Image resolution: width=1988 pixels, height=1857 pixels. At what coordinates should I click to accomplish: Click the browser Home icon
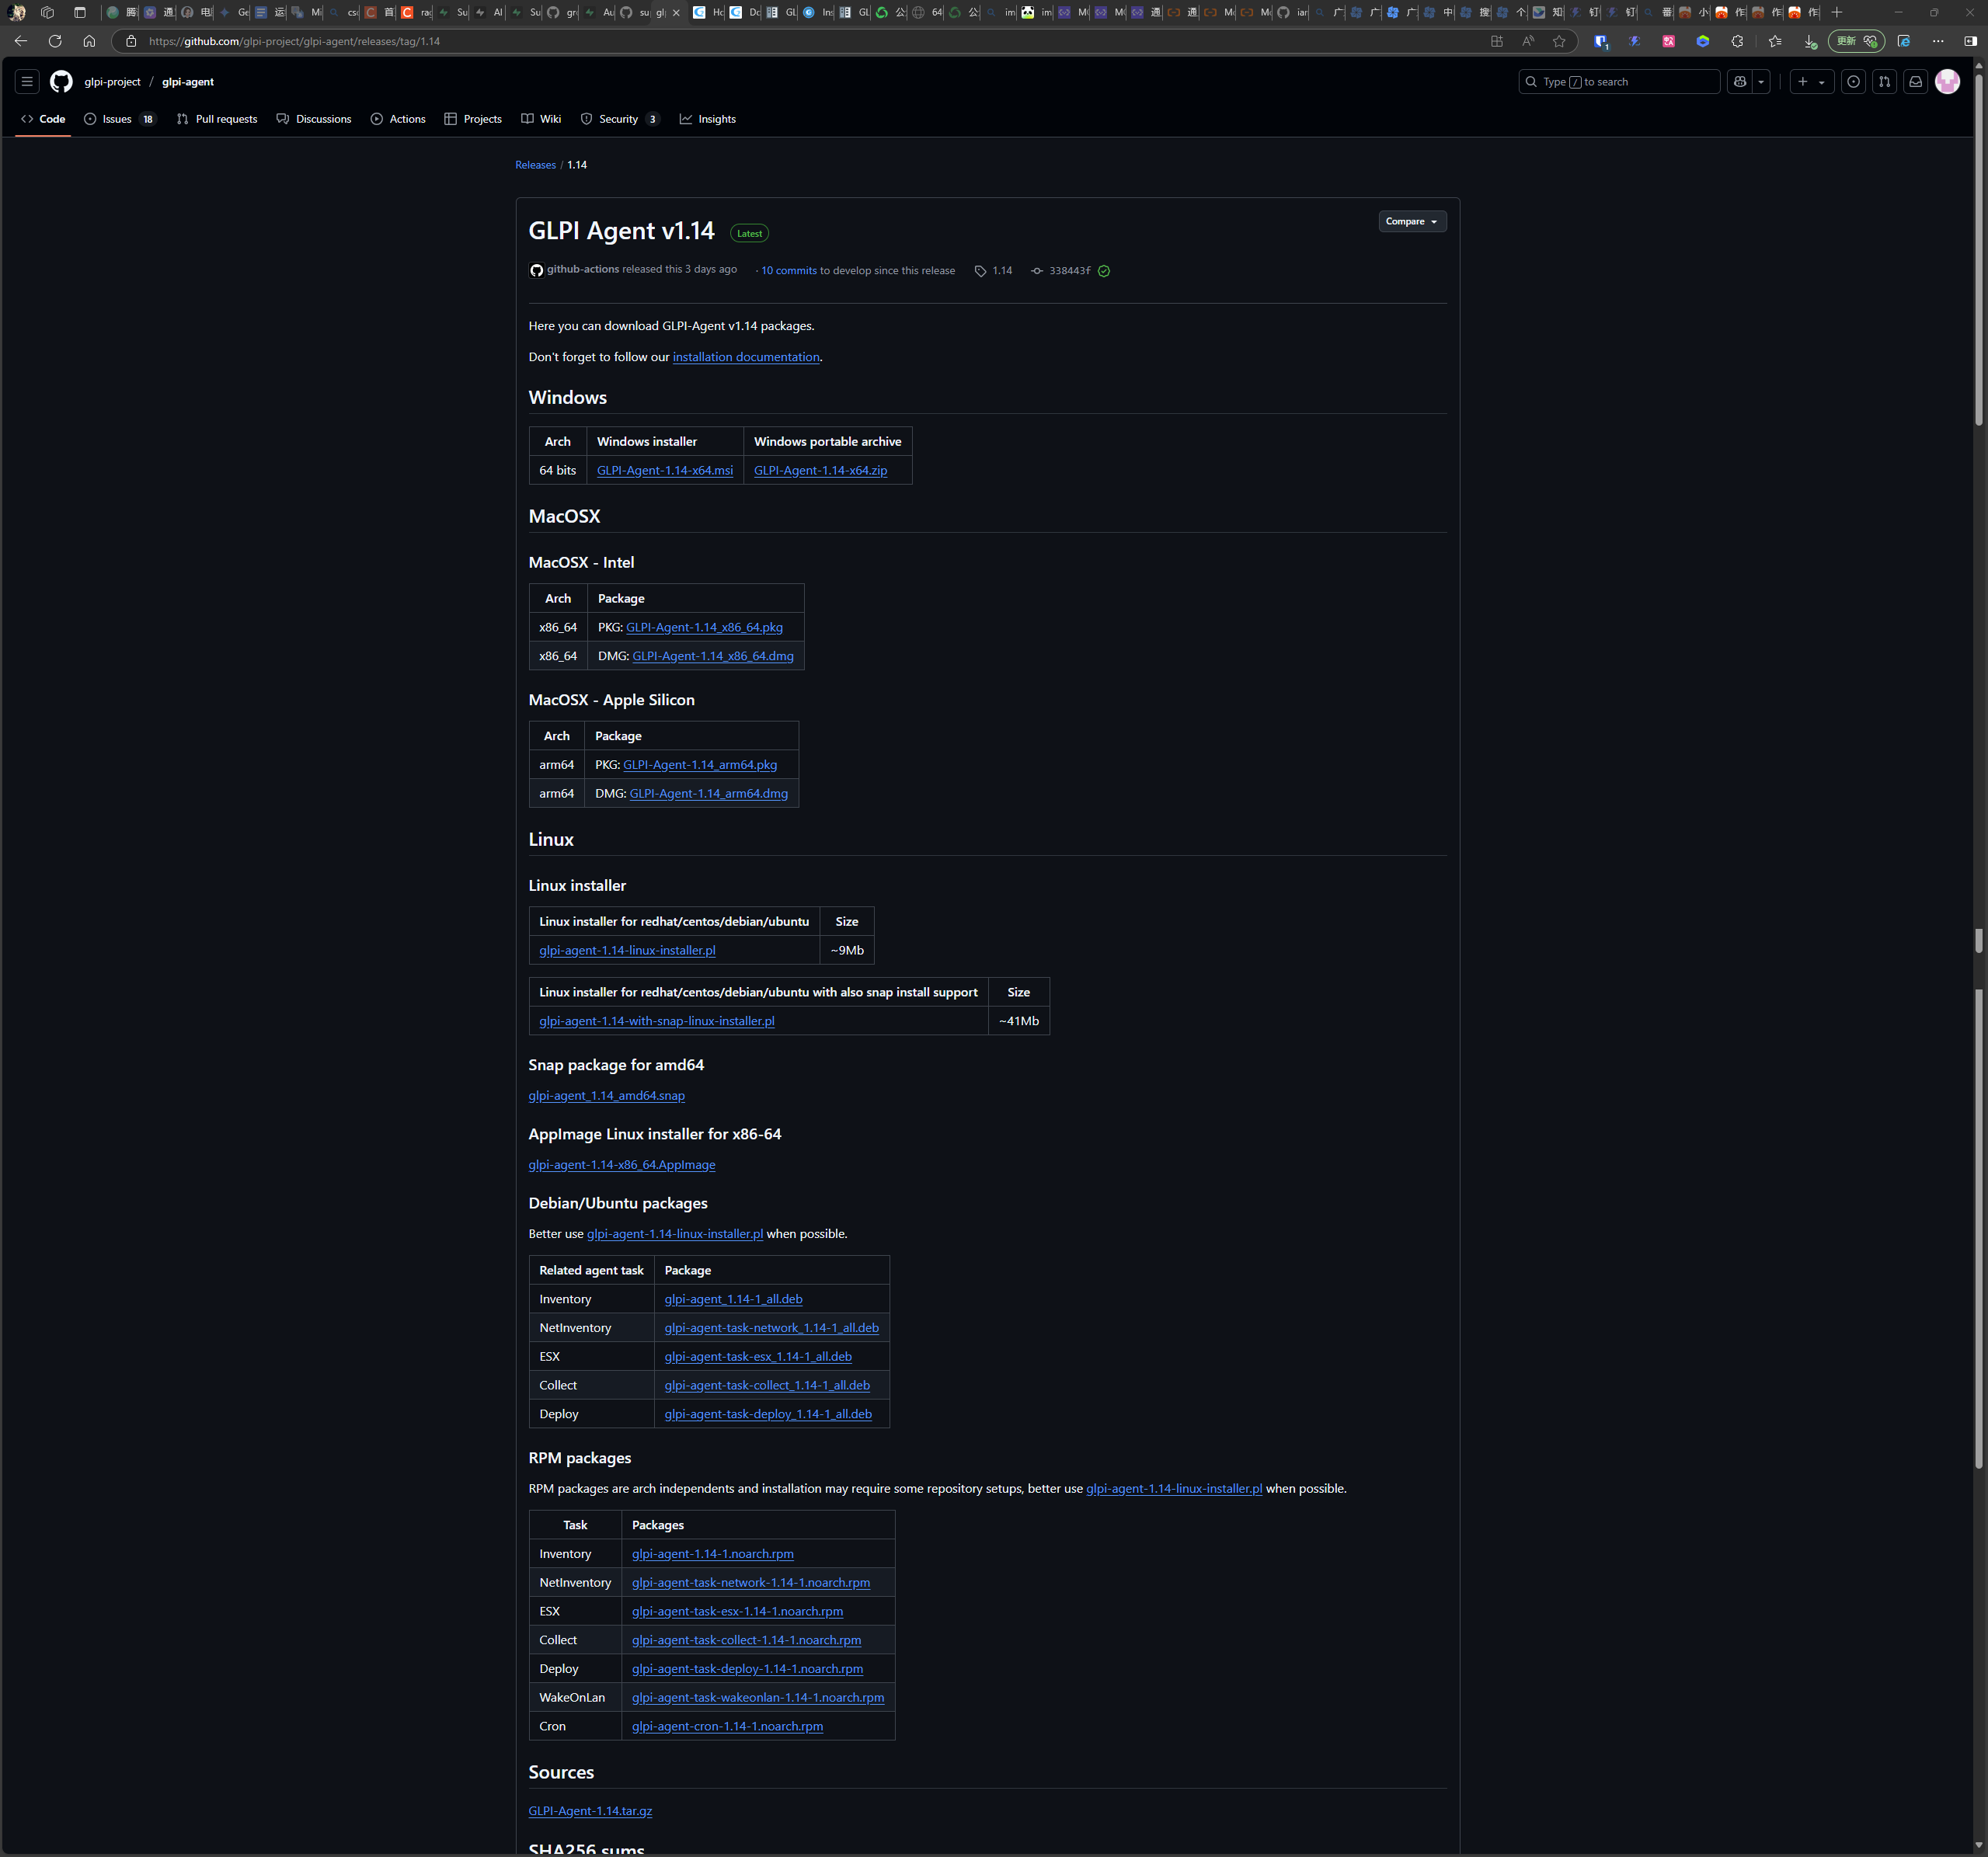pos(89,41)
